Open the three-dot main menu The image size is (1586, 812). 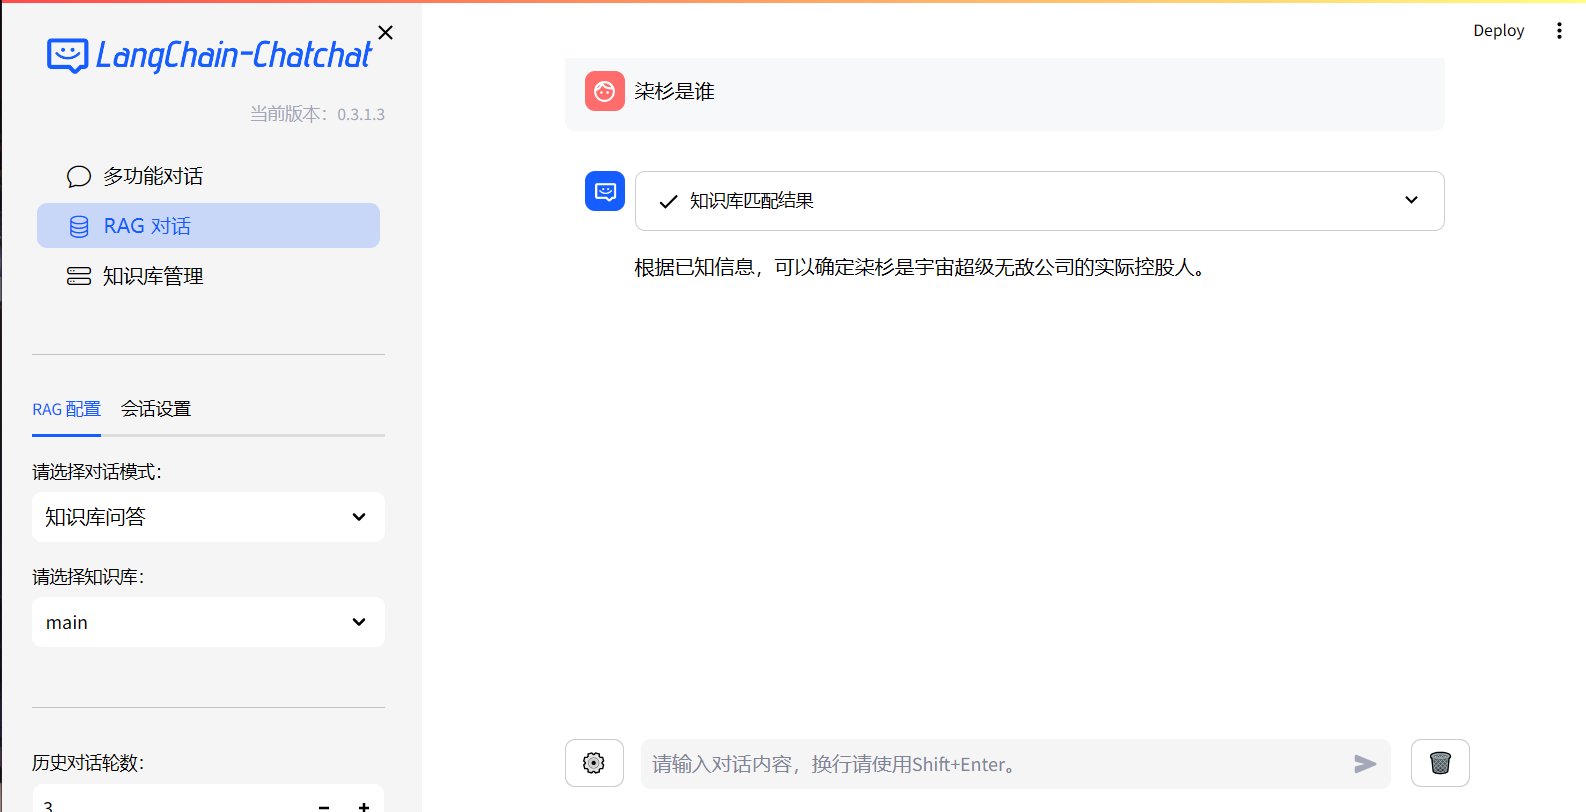pyautogui.click(x=1559, y=31)
